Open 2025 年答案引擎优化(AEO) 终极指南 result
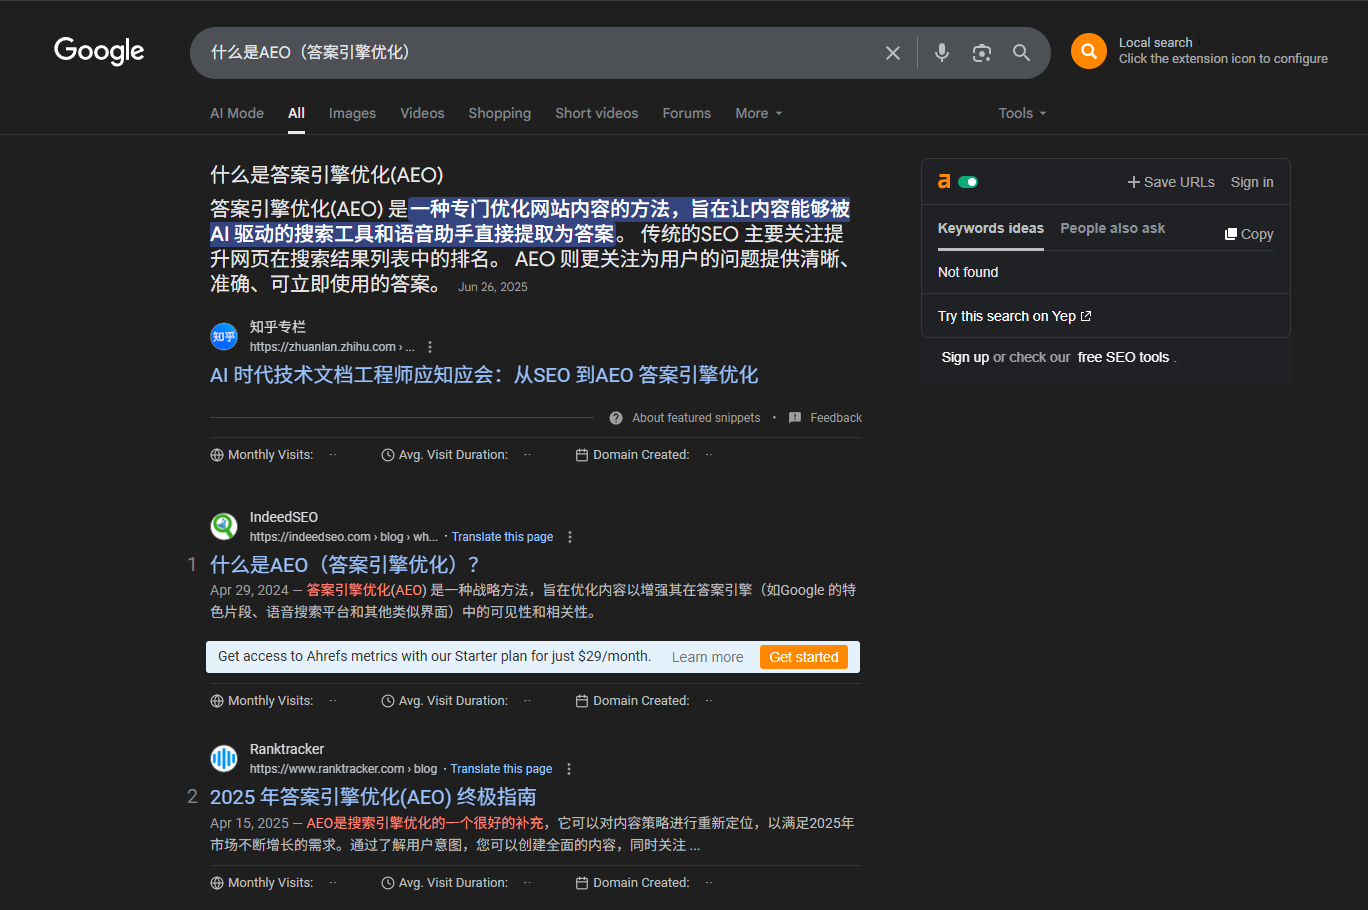 click(373, 797)
